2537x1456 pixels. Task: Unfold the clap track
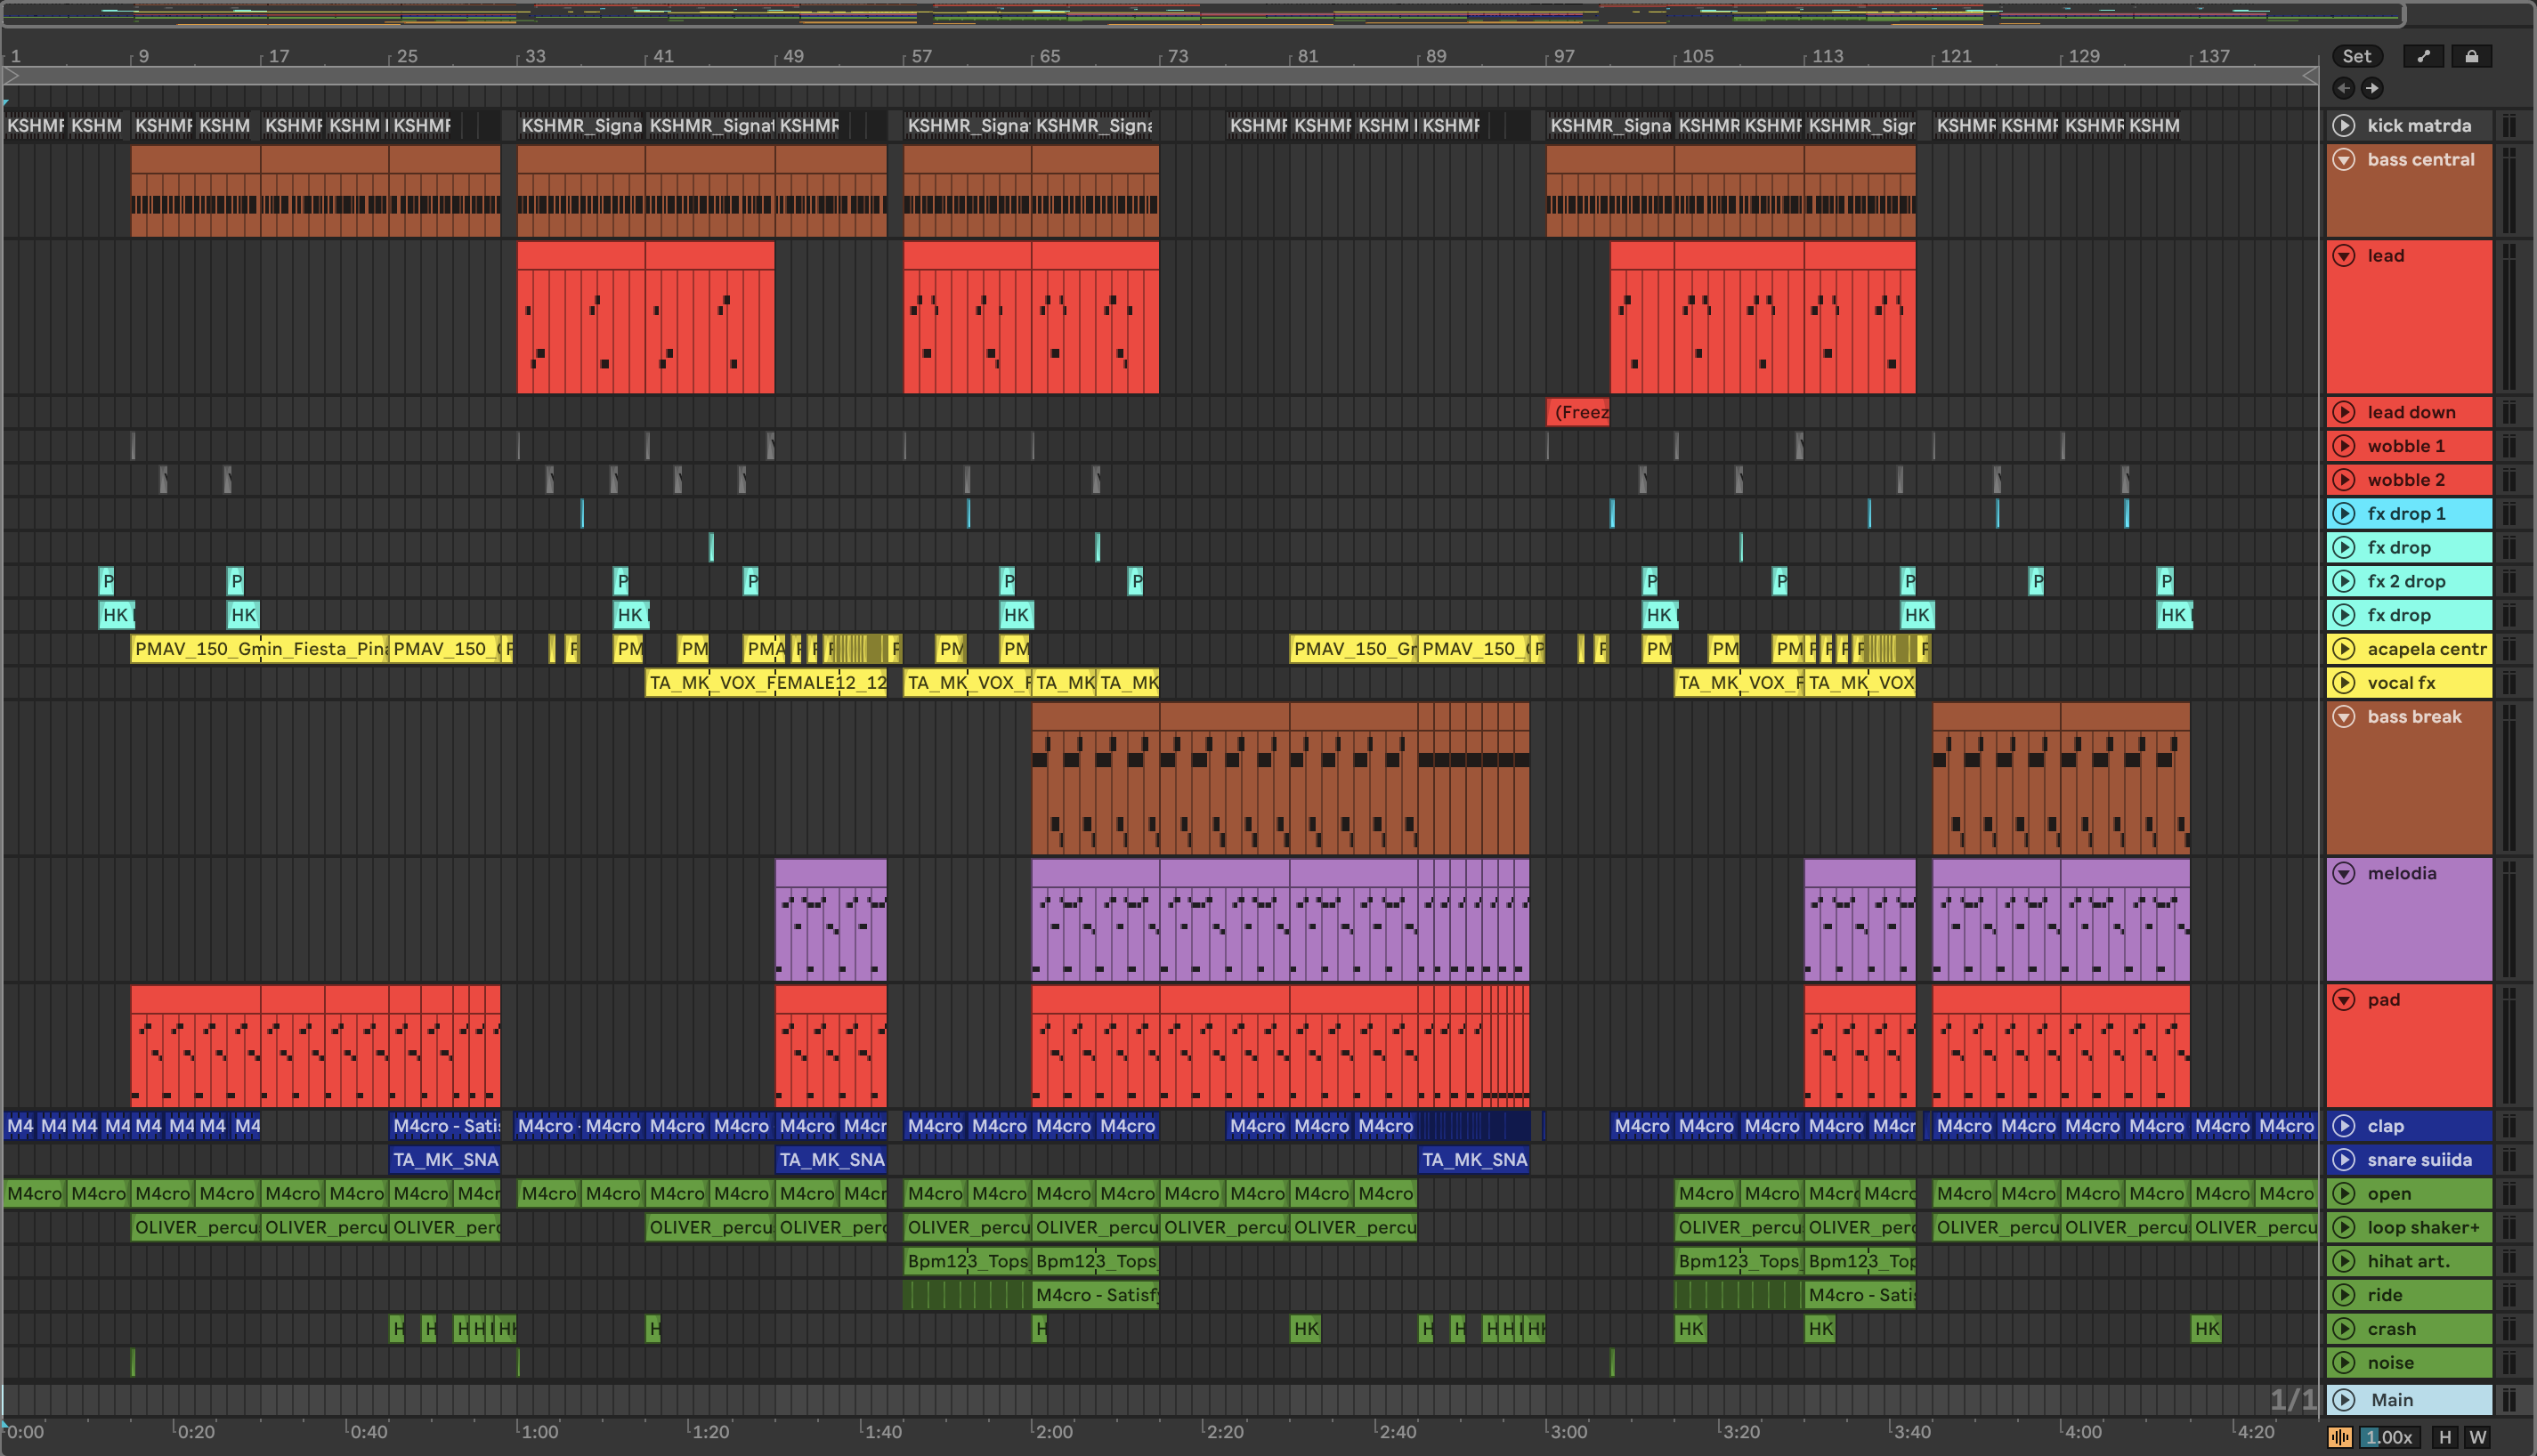(2343, 1126)
